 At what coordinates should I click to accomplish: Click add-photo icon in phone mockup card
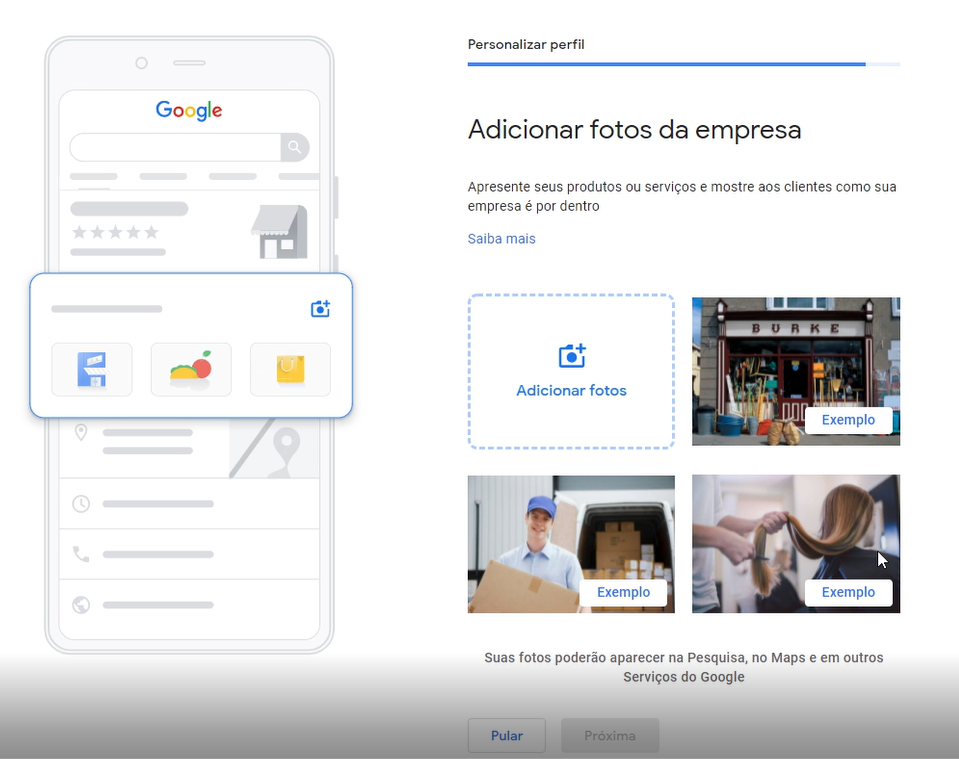click(x=320, y=309)
